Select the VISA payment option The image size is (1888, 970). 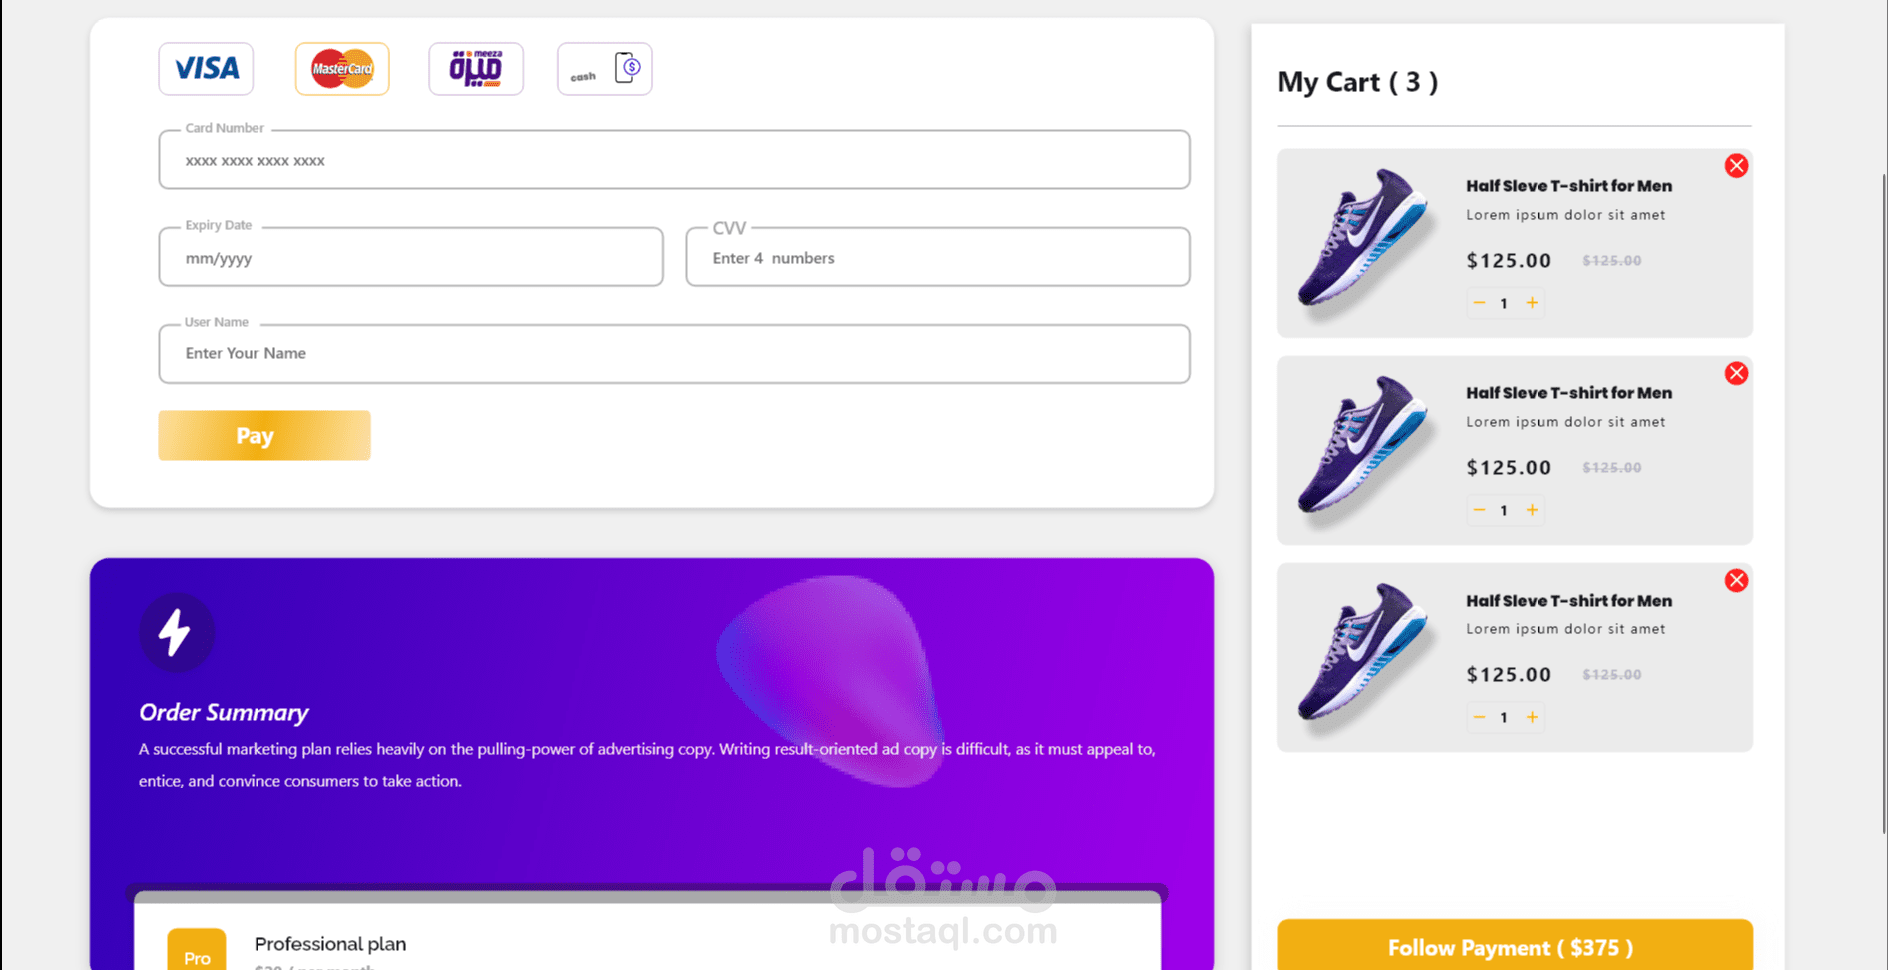pyautogui.click(x=206, y=69)
